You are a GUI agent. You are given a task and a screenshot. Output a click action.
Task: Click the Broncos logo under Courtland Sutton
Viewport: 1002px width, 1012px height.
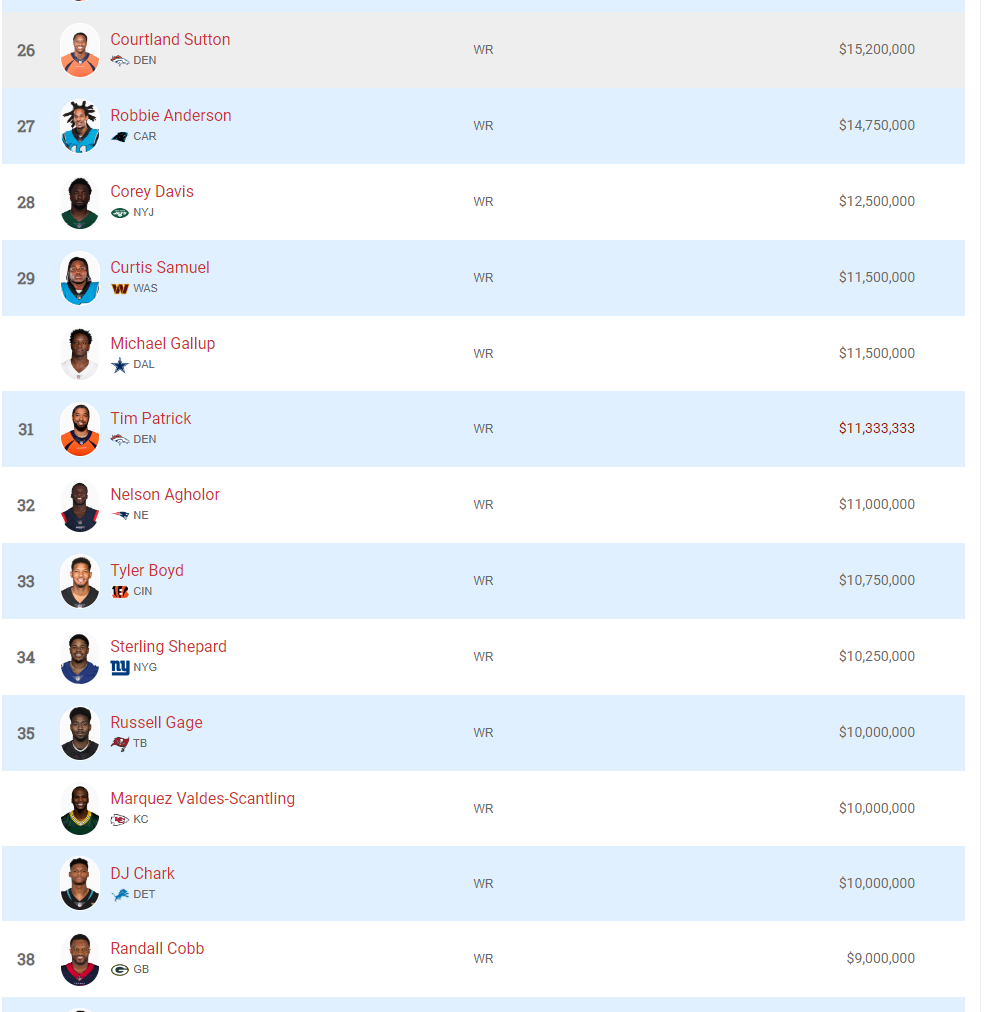coord(120,61)
